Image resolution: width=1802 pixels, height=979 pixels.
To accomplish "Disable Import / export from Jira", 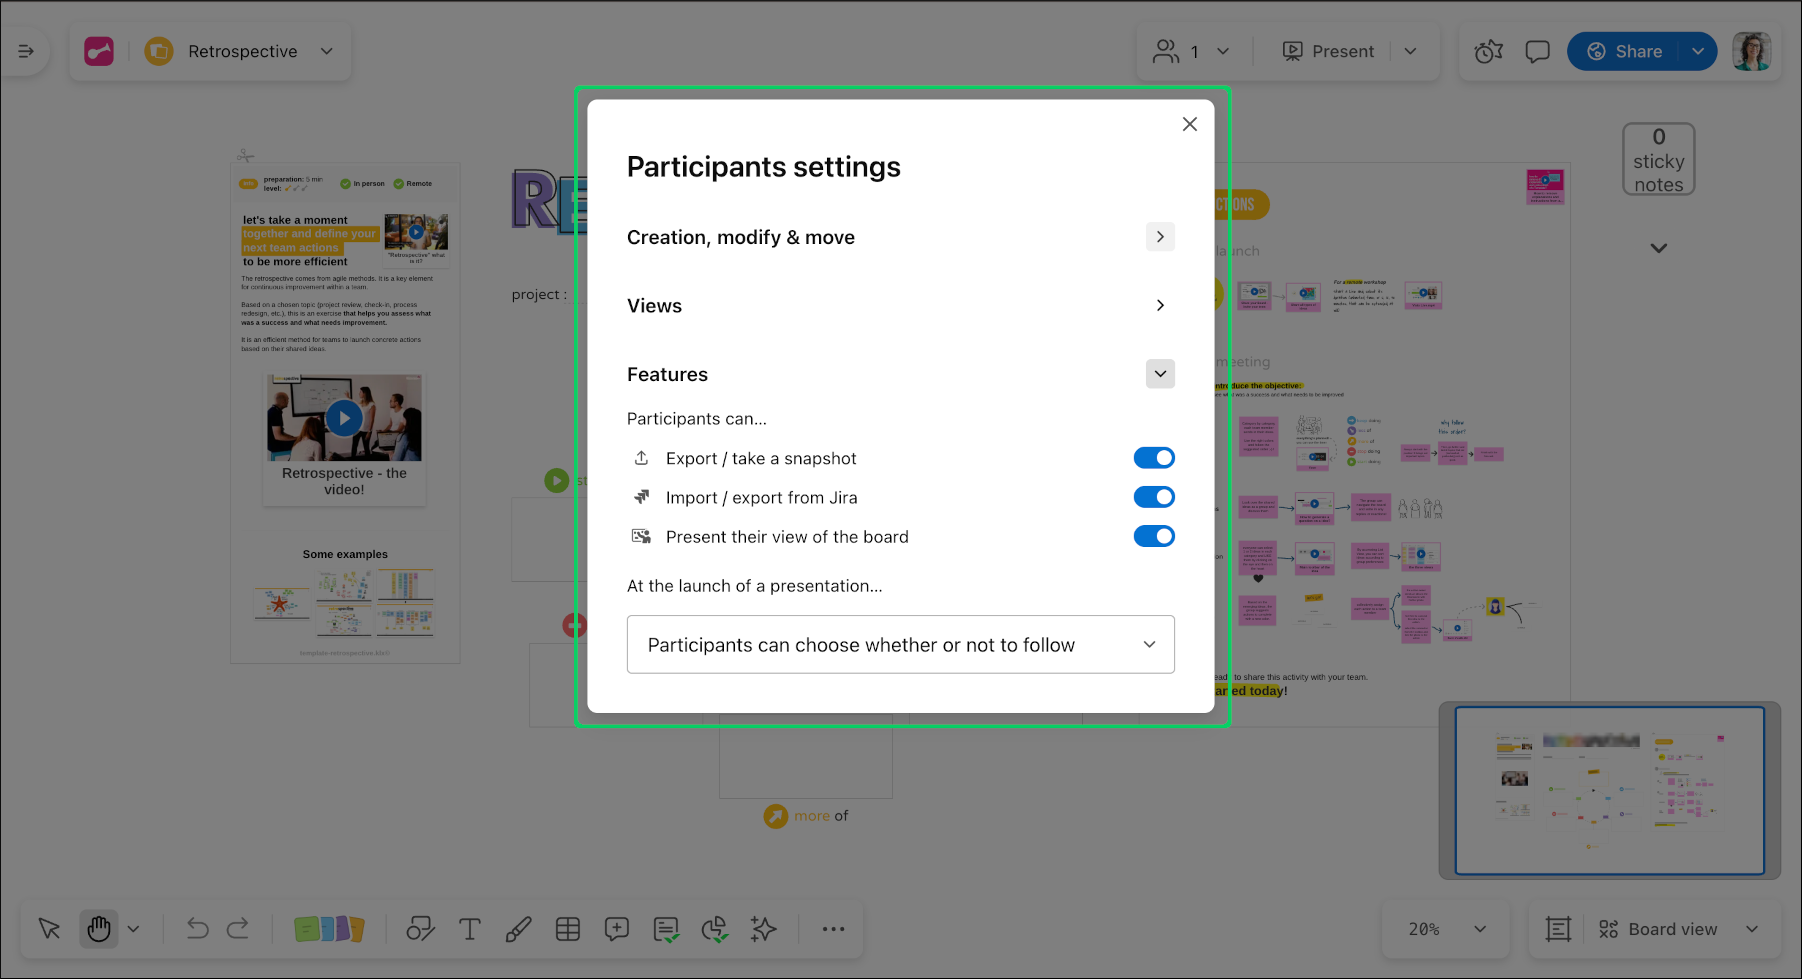I will pos(1154,497).
